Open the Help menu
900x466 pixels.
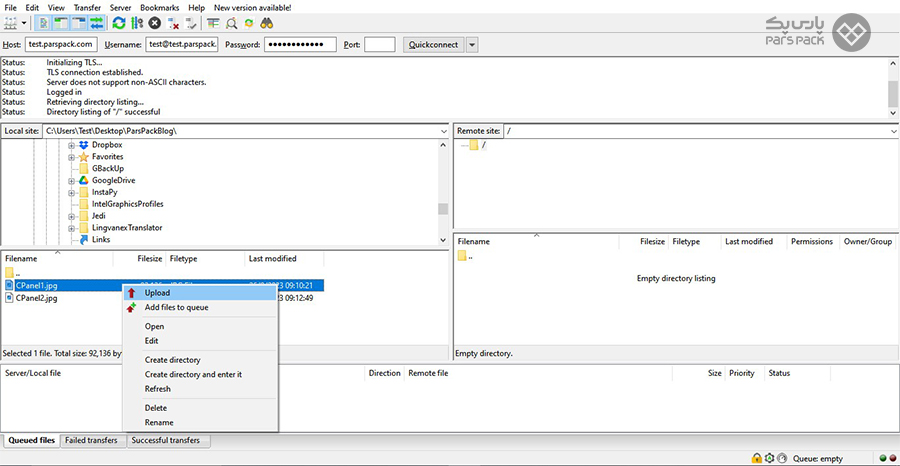196,8
